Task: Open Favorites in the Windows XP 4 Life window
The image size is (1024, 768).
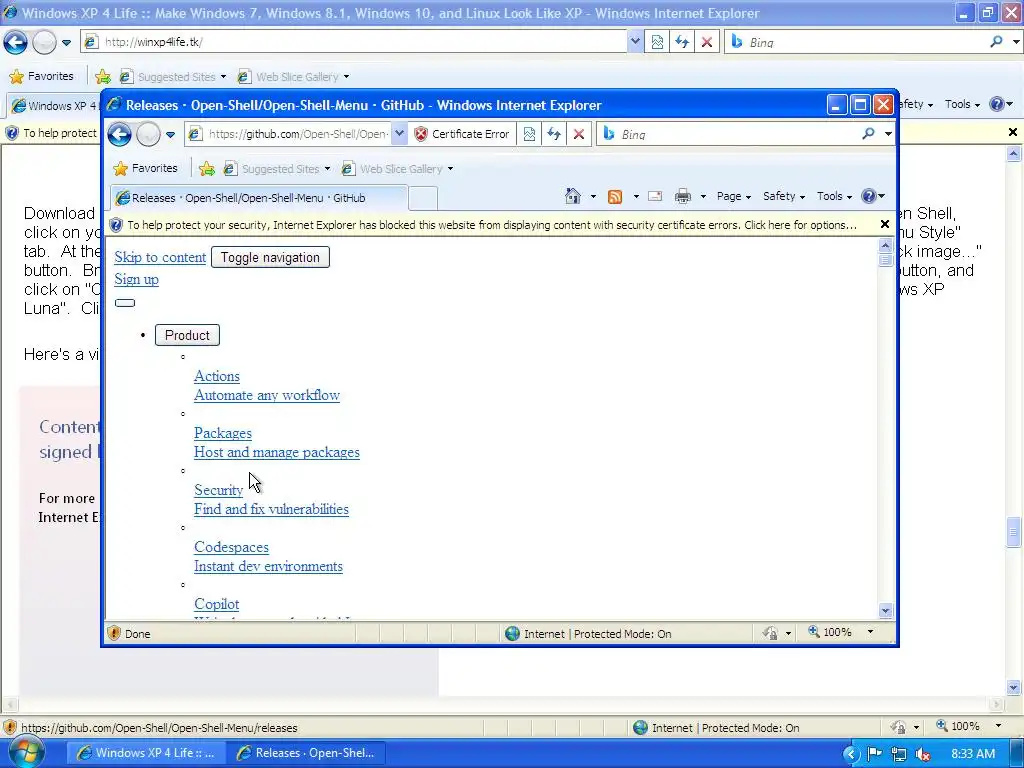Action: pyautogui.click(x=42, y=76)
